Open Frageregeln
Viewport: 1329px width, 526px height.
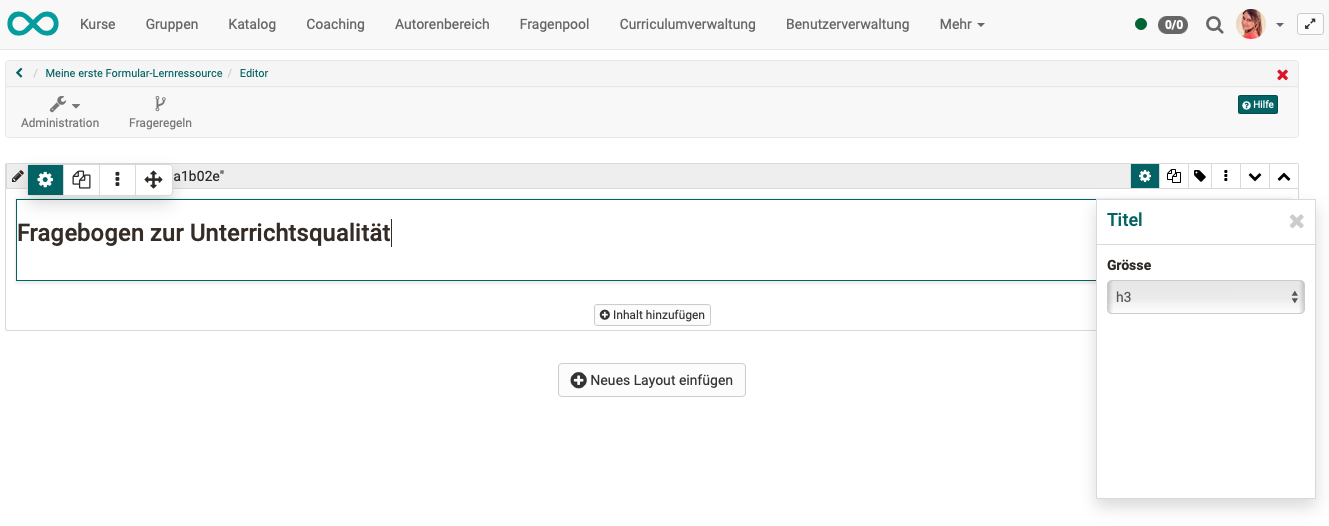click(160, 112)
